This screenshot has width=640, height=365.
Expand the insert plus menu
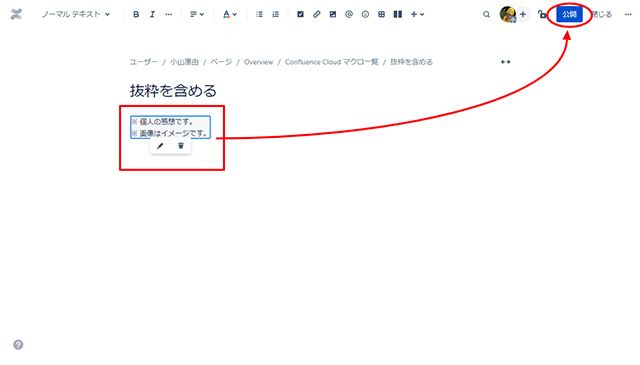pyautogui.click(x=418, y=14)
